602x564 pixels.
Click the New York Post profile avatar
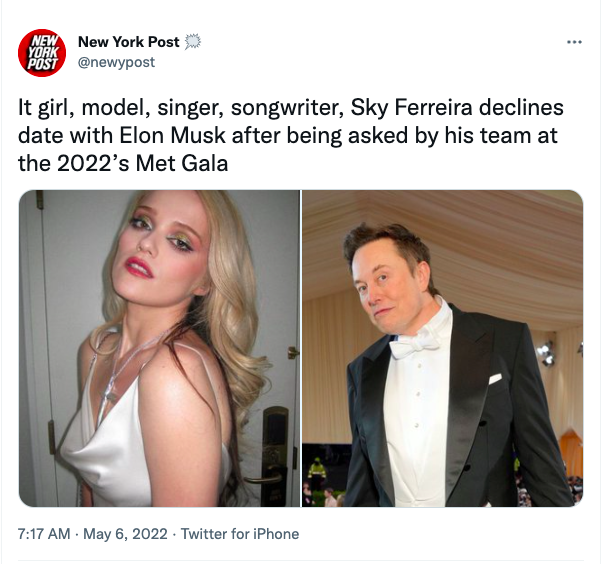point(41,52)
